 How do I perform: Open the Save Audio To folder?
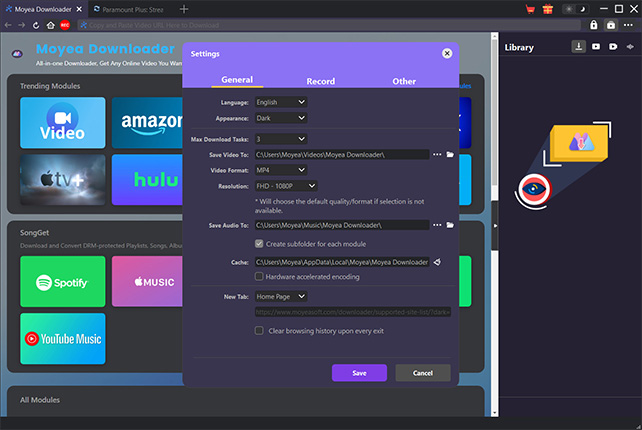[x=450, y=225]
